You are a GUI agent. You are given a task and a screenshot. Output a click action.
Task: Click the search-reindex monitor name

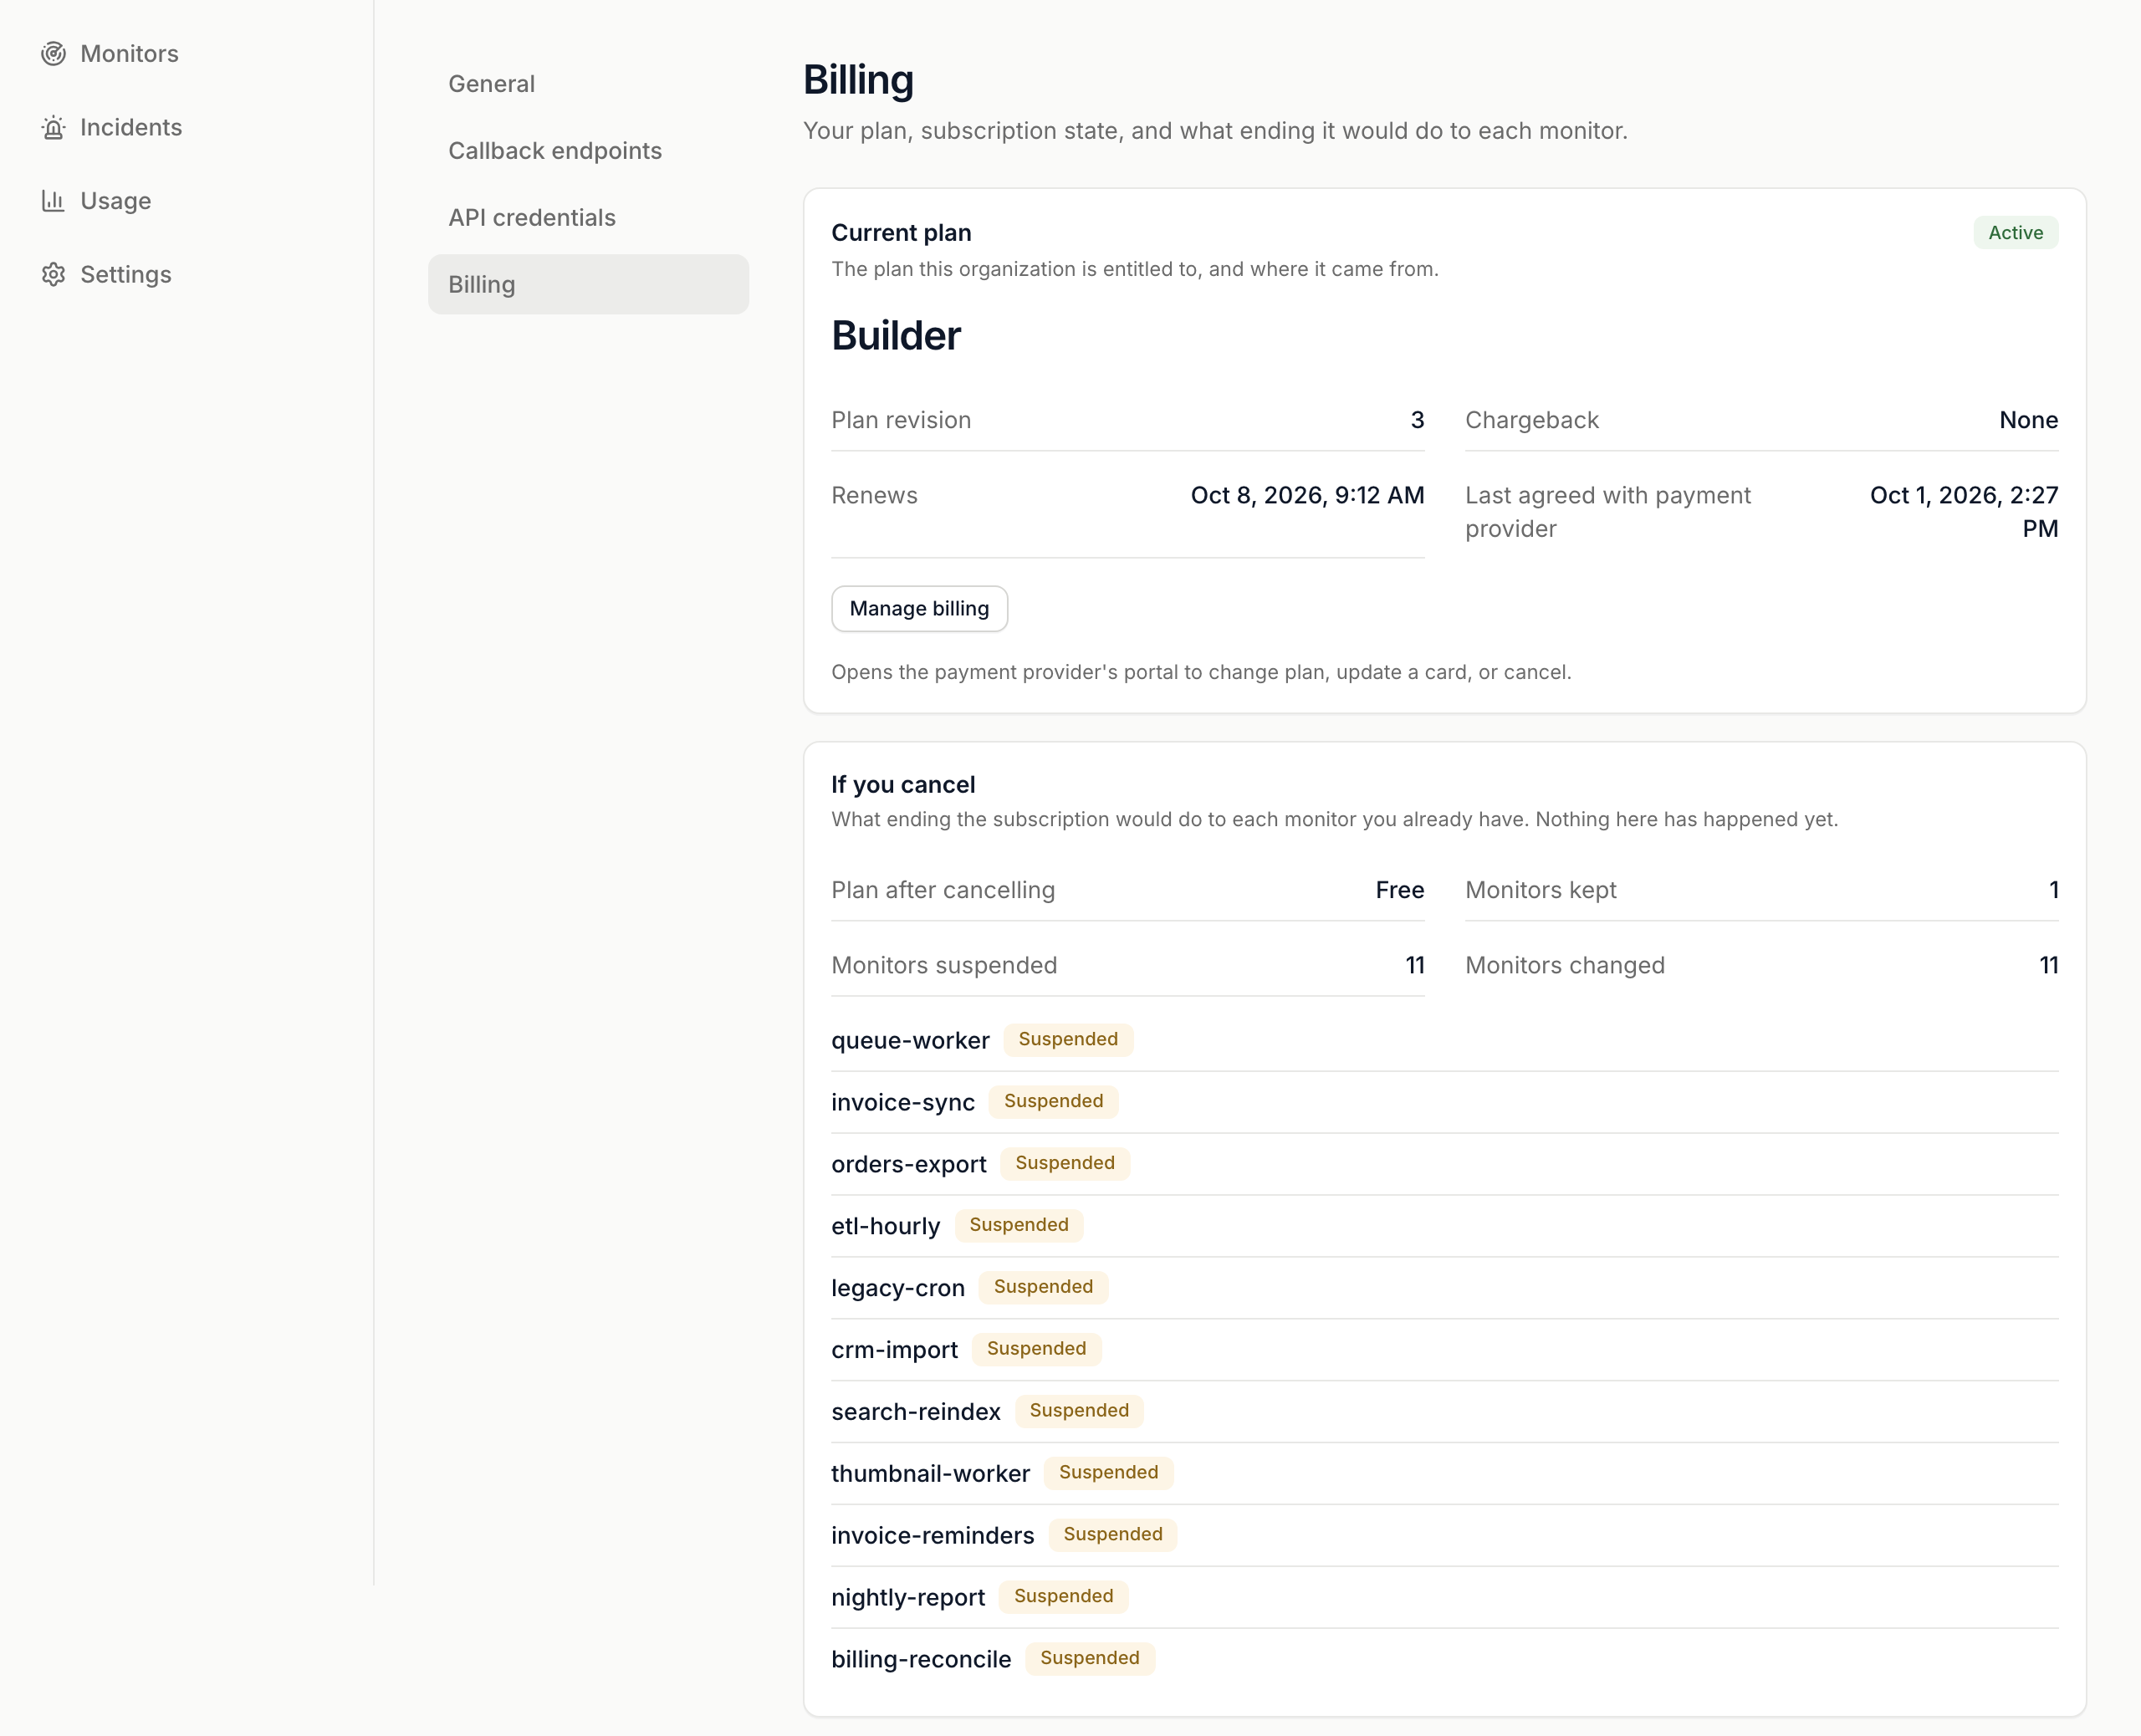(915, 1412)
